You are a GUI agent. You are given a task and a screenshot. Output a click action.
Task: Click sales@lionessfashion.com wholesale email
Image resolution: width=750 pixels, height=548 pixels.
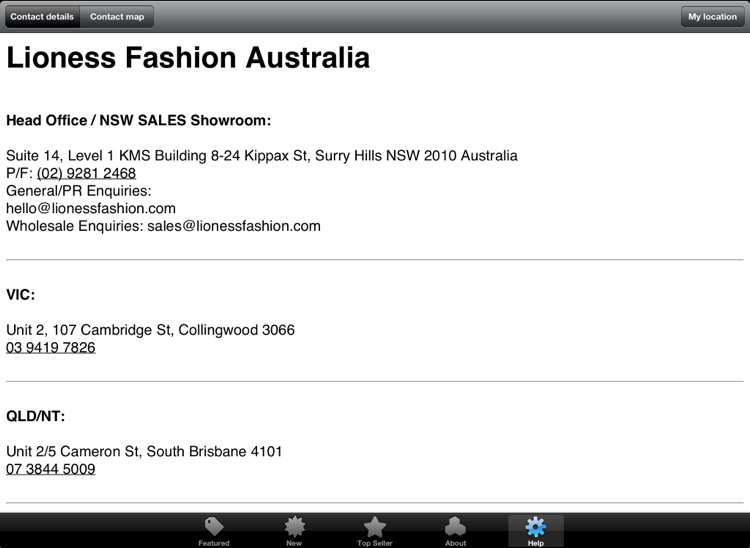(234, 226)
